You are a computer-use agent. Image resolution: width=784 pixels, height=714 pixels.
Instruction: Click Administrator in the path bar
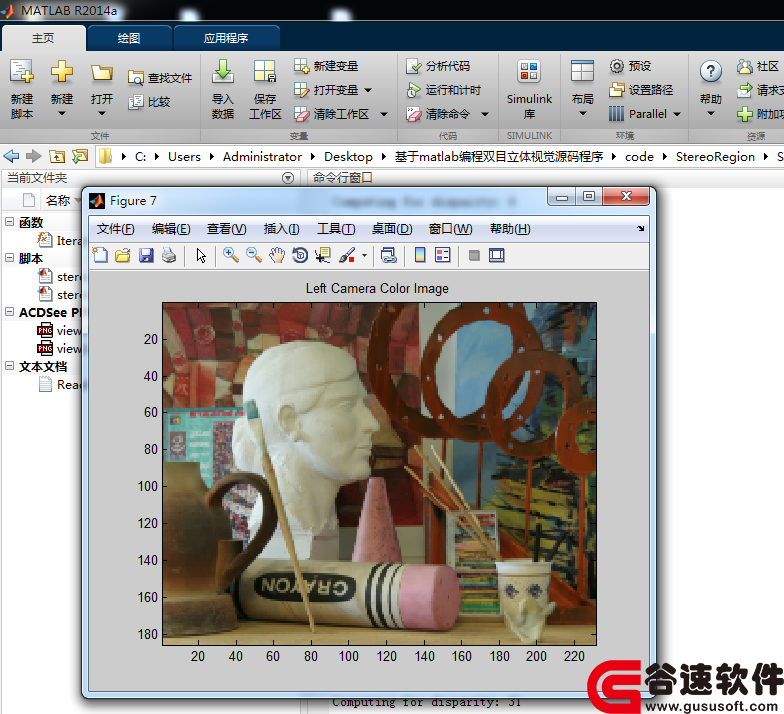point(262,156)
